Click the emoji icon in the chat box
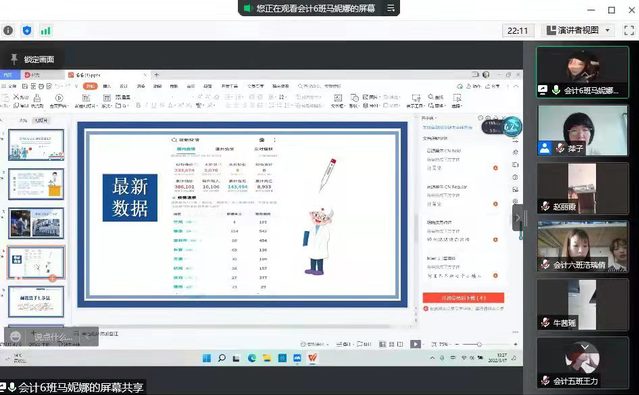 15,337
